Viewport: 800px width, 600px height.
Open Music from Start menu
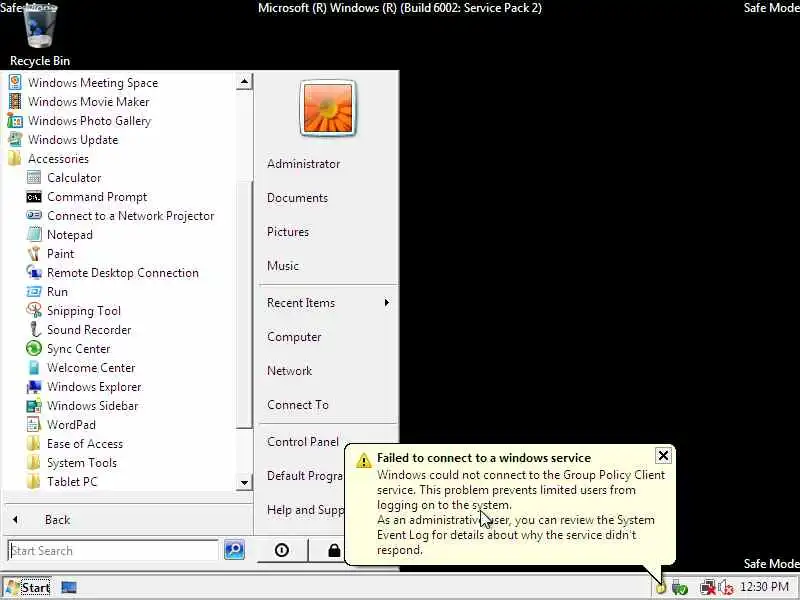tap(283, 266)
